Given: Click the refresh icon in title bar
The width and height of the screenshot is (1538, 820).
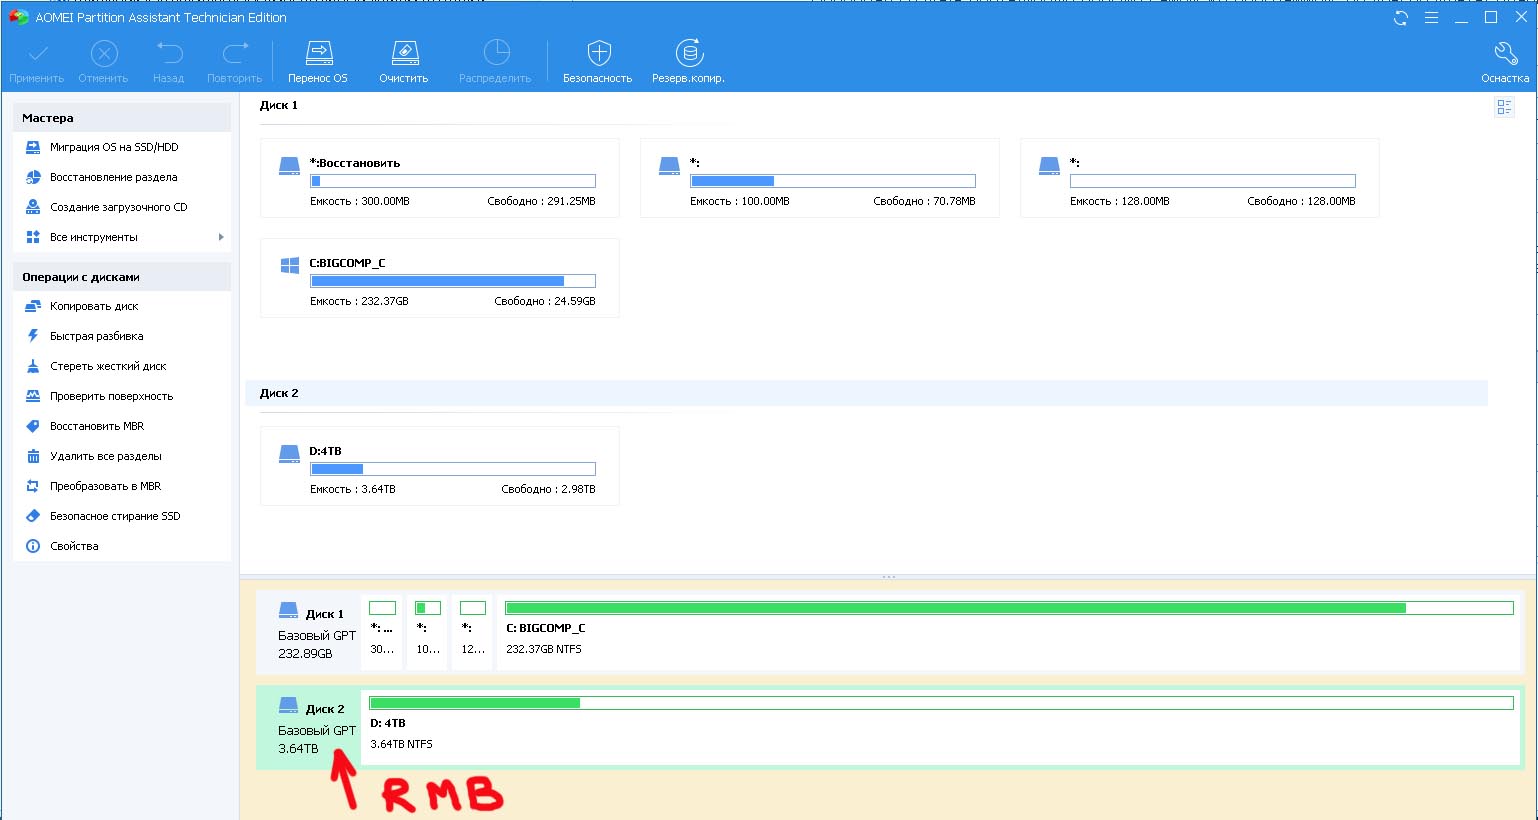Looking at the screenshot, I should (x=1400, y=18).
